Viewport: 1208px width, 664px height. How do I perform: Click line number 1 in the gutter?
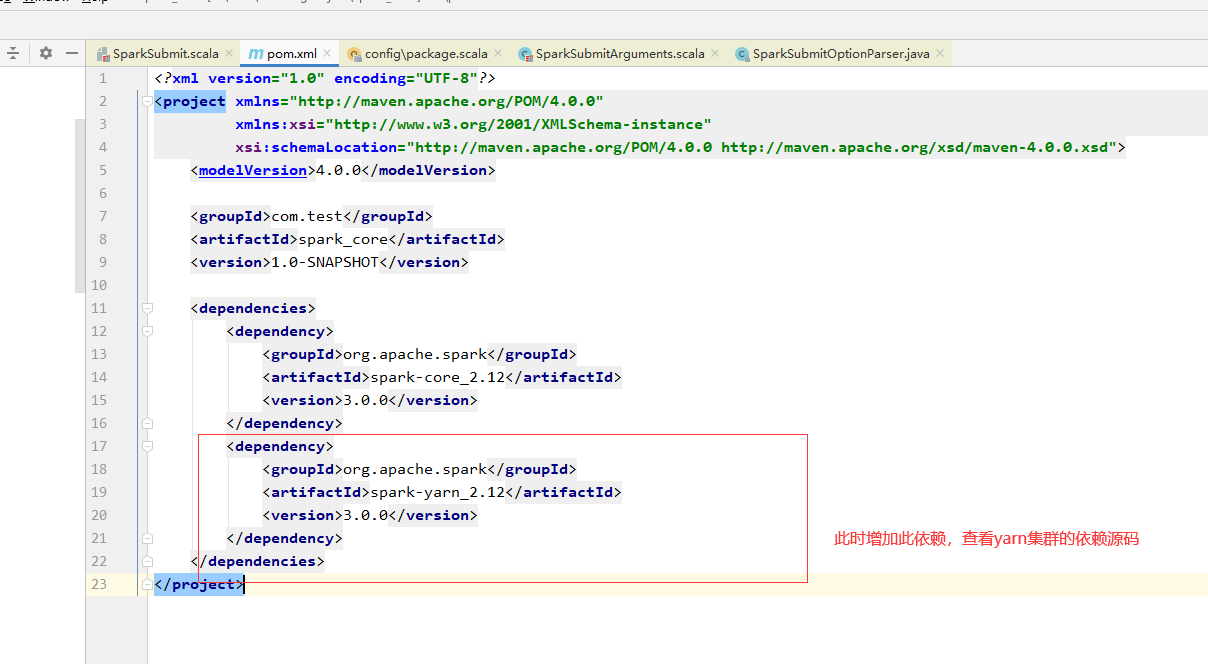102,78
